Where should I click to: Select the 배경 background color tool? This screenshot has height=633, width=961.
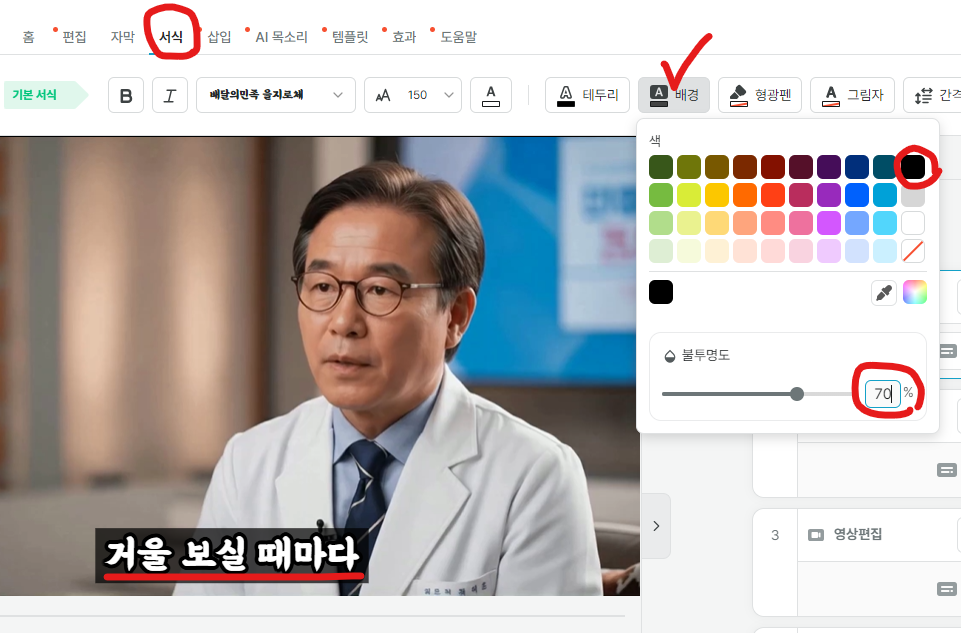click(x=673, y=95)
